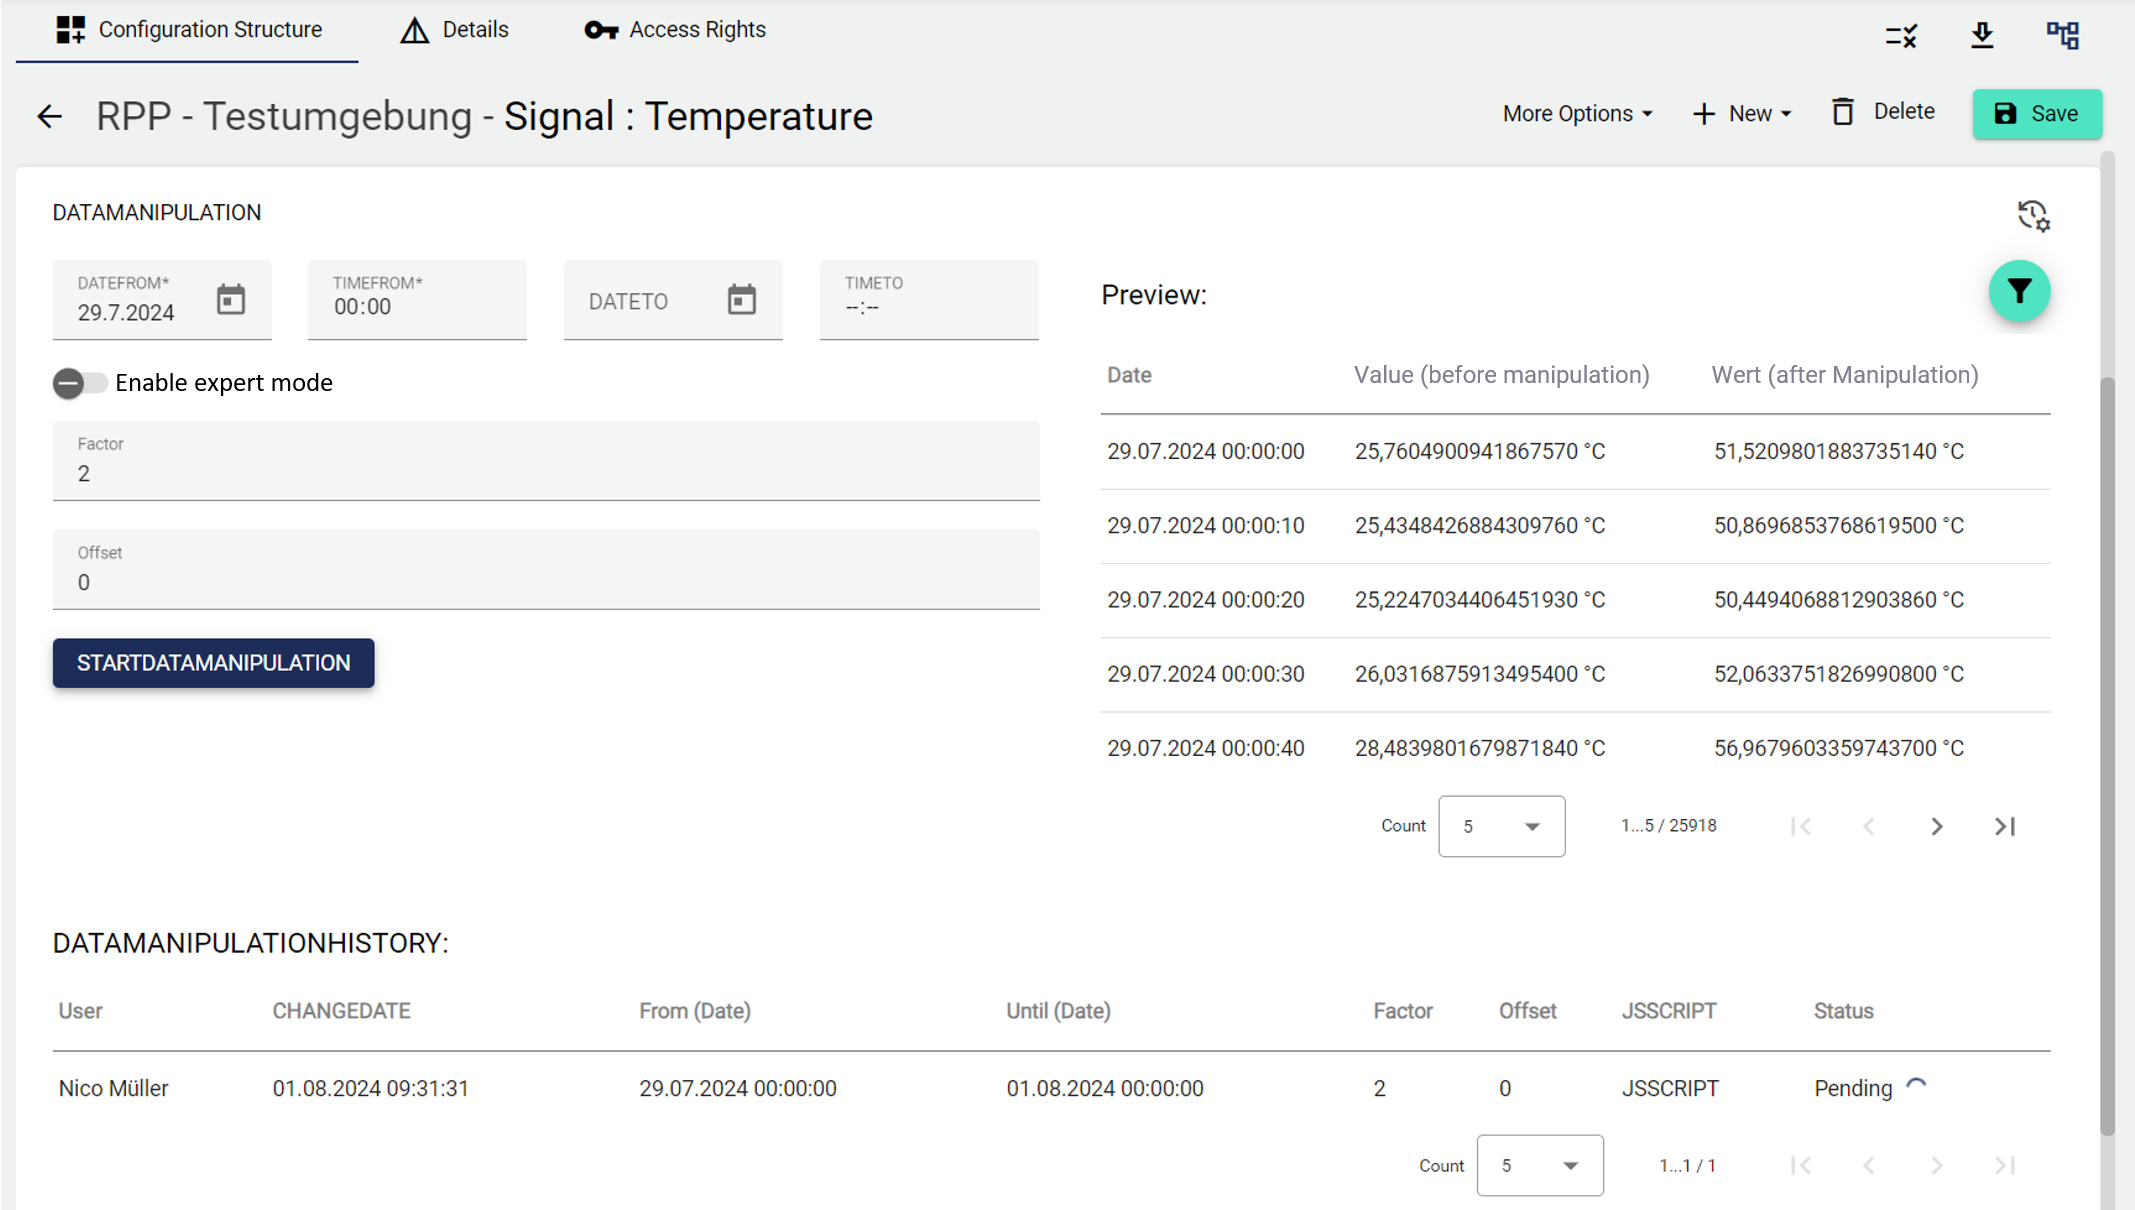This screenshot has width=2135, height=1210.
Task: Open the New dropdown menu
Action: pos(1742,114)
